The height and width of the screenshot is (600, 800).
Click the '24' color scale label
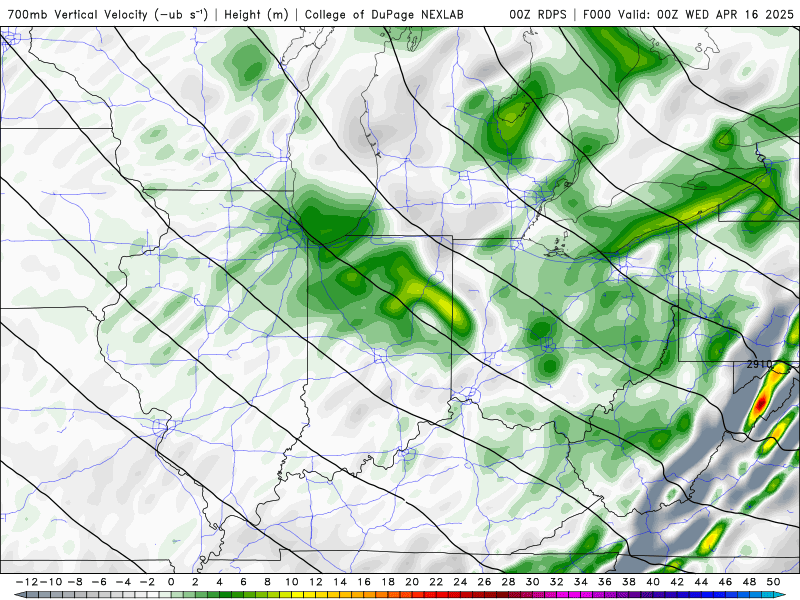tap(460, 582)
